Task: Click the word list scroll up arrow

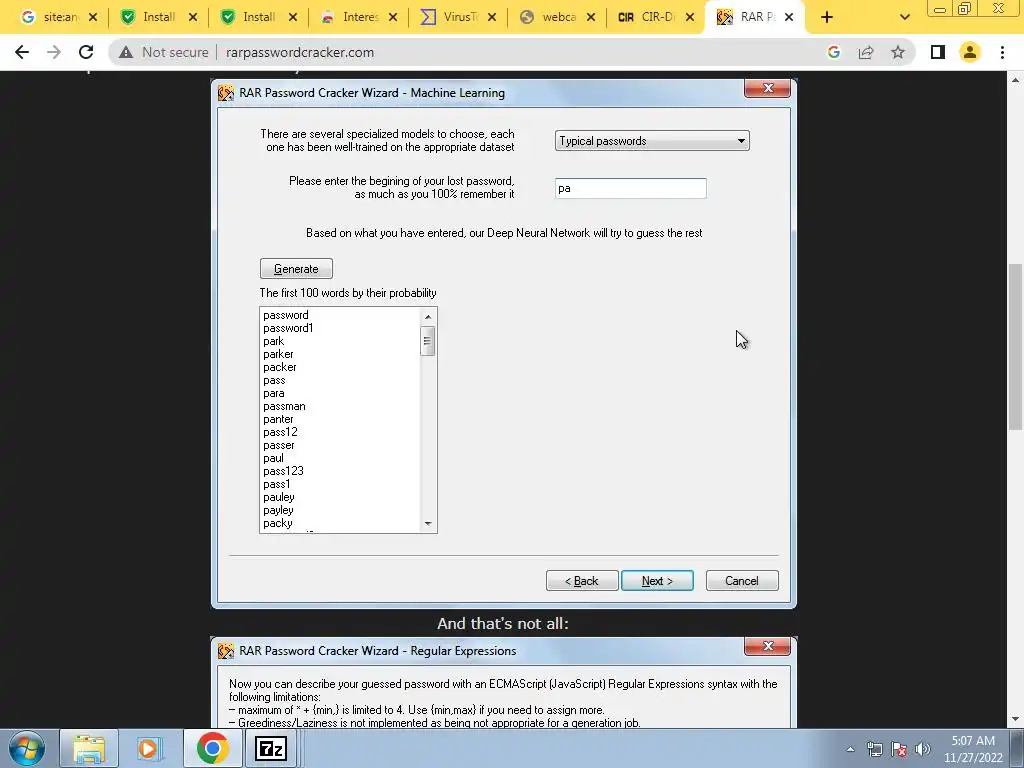Action: pyautogui.click(x=428, y=317)
